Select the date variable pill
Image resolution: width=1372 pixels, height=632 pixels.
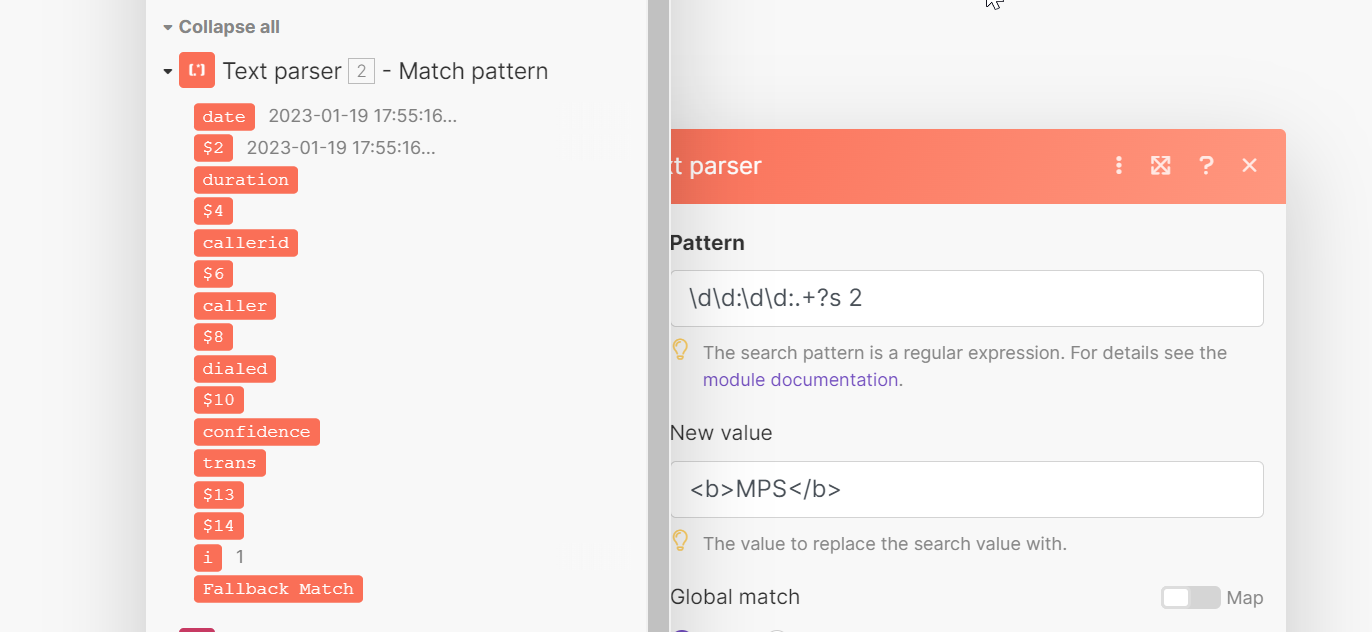click(224, 117)
